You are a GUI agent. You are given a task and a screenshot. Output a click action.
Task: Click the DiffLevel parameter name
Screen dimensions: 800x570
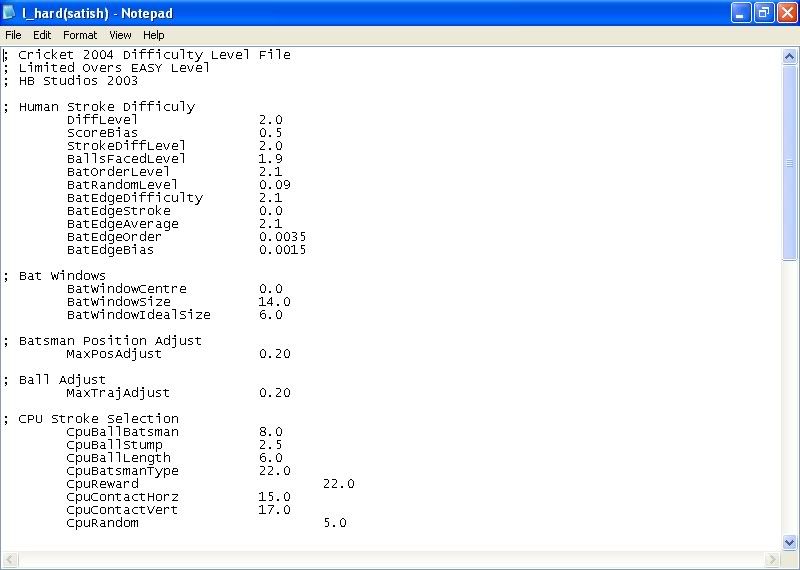tap(102, 120)
